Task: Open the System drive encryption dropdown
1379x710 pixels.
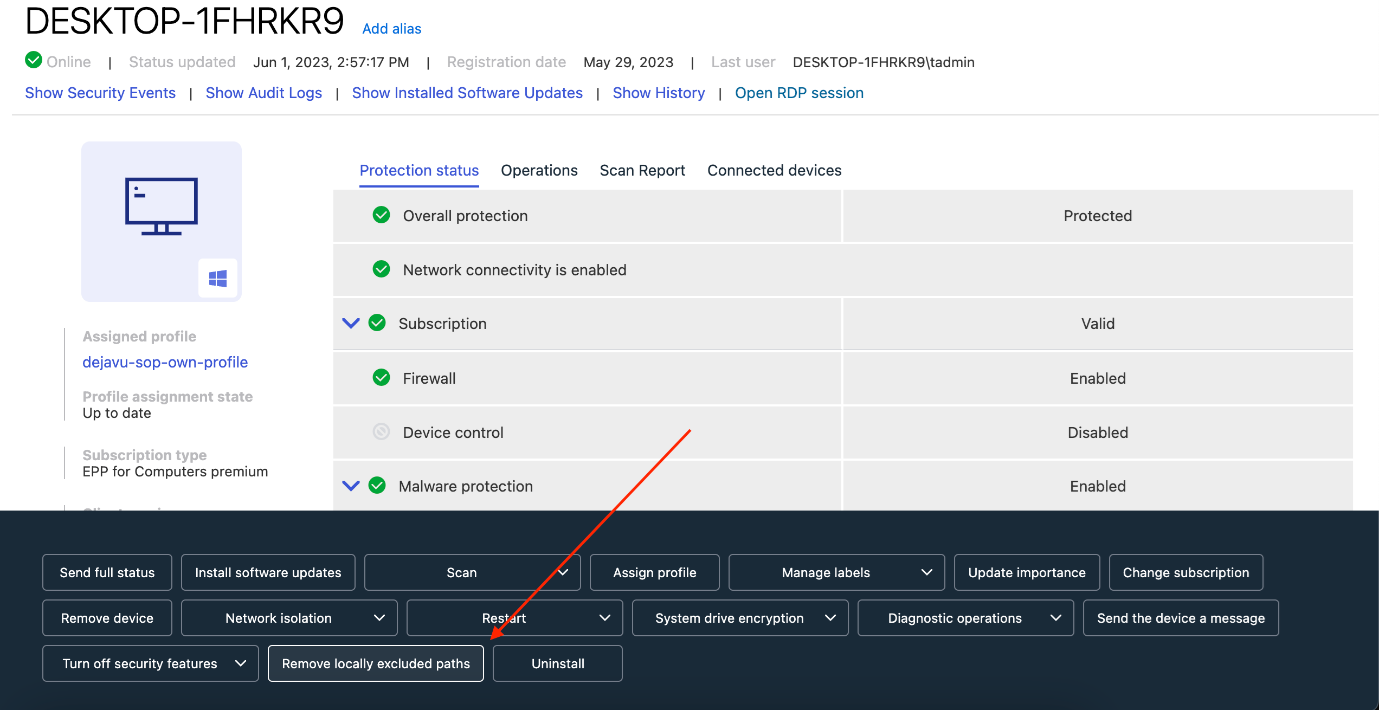Action: point(740,618)
